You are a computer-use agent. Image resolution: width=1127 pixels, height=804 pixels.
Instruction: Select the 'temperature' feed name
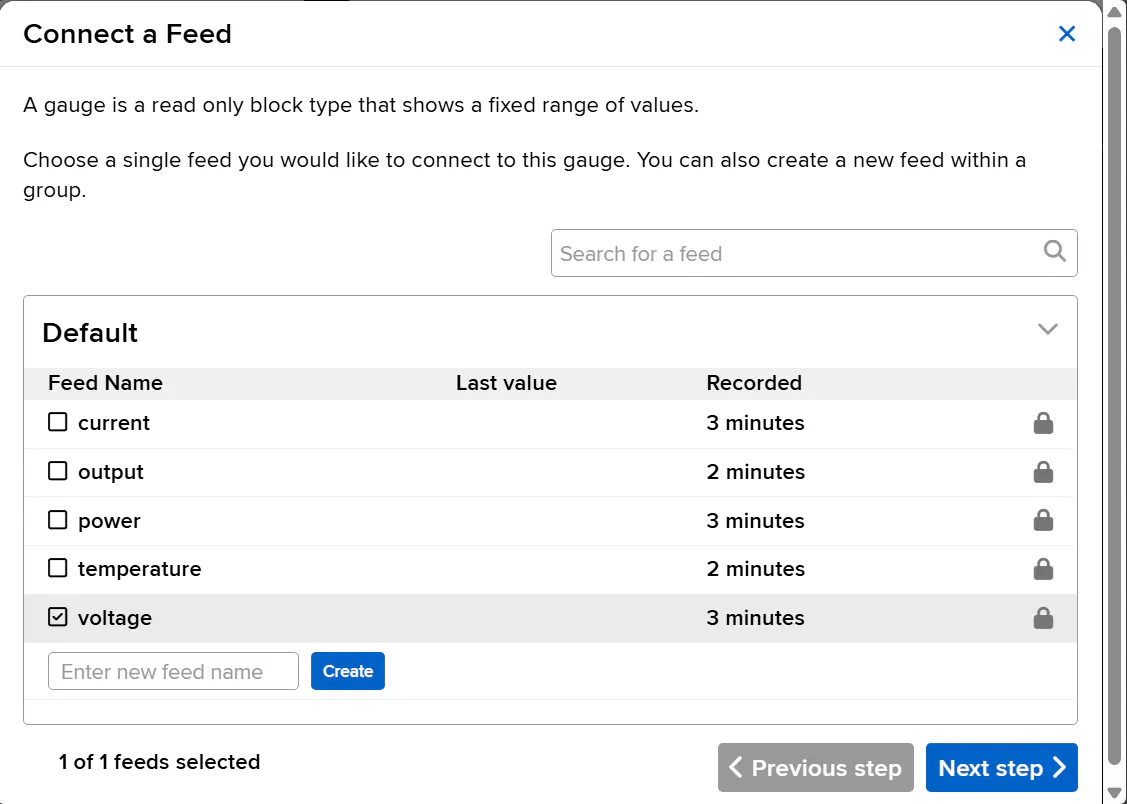139,569
